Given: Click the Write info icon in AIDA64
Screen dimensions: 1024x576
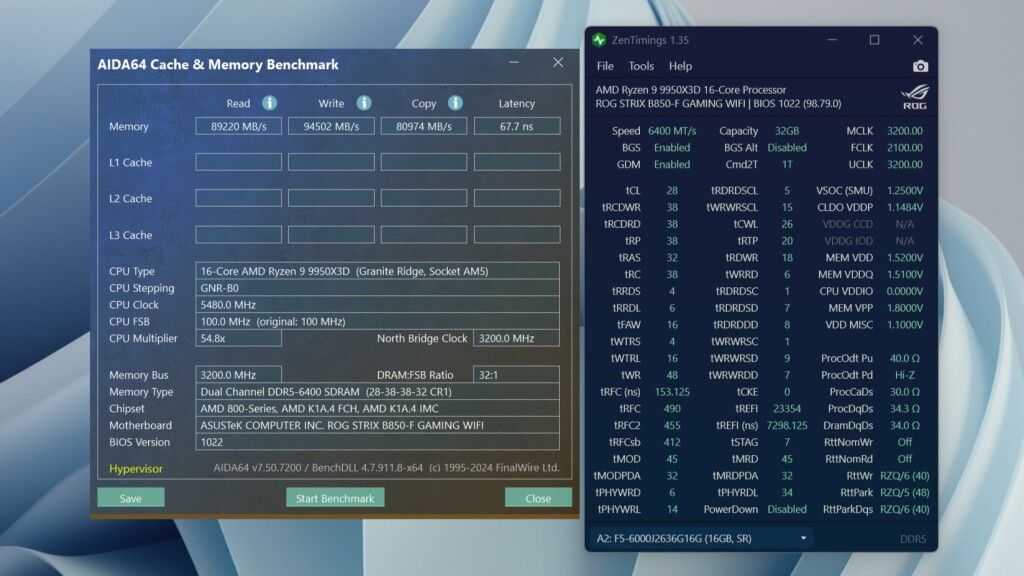Looking at the screenshot, I should click(364, 103).
